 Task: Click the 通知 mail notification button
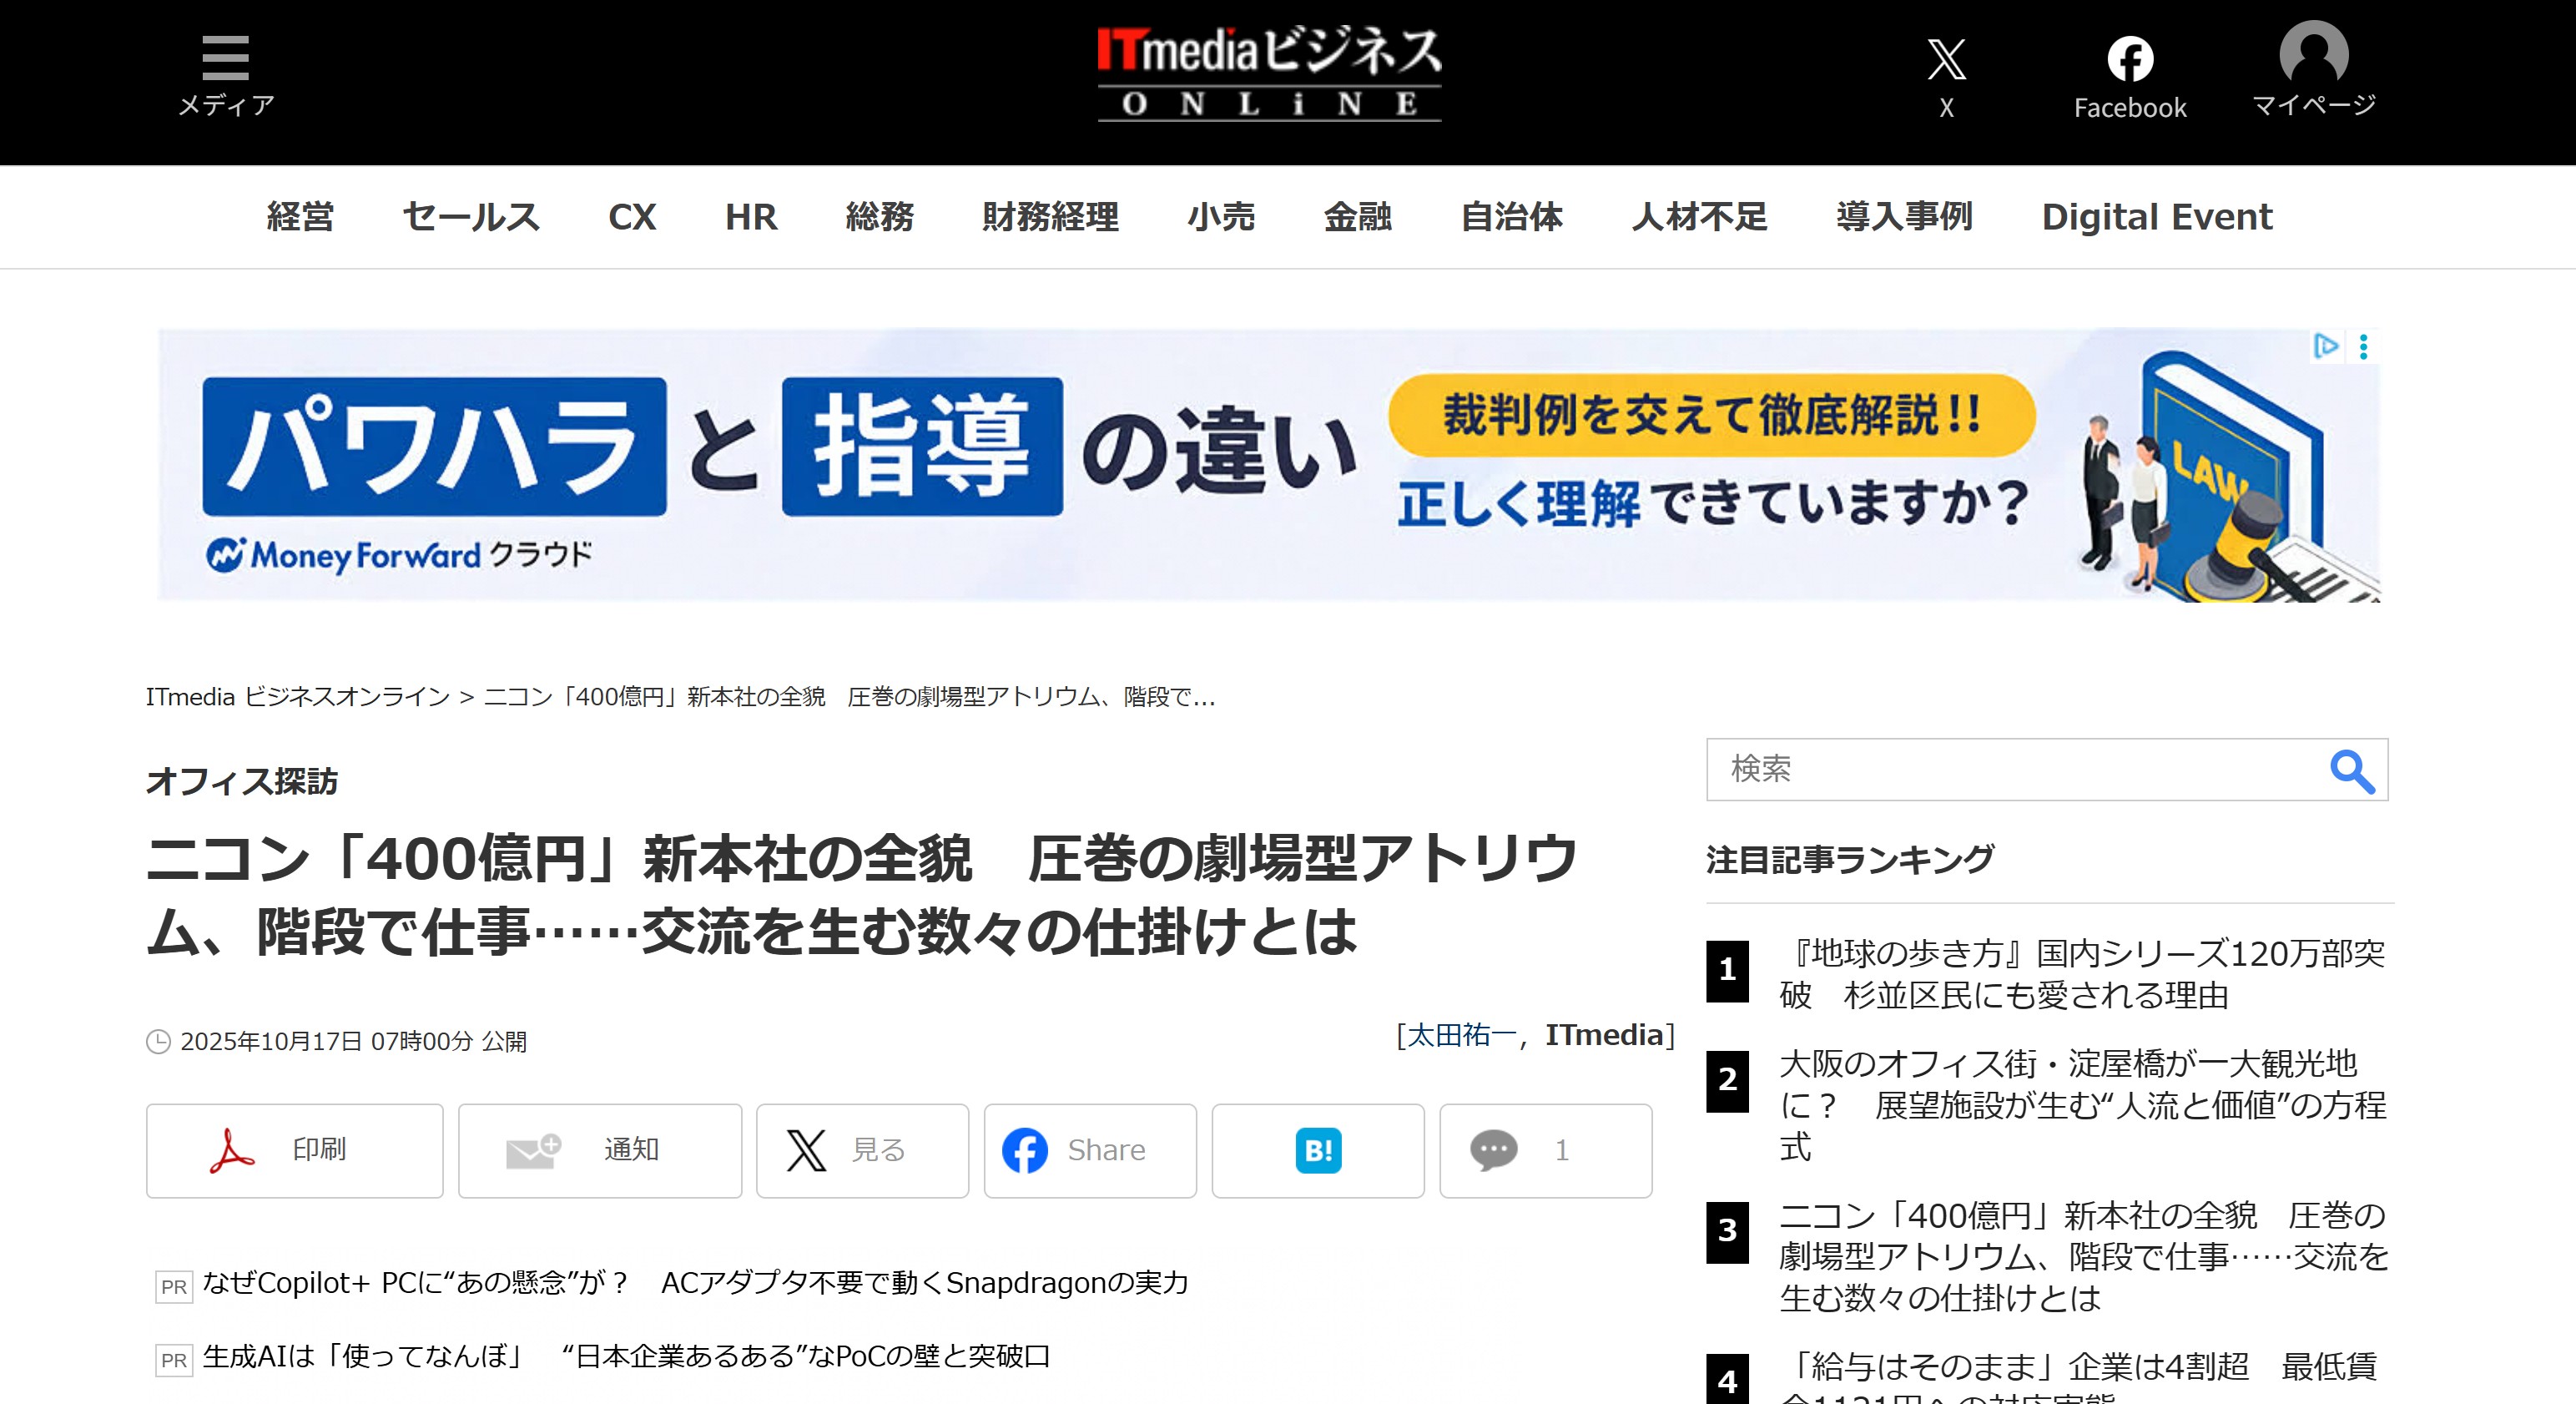click(x=599, y=1150)
